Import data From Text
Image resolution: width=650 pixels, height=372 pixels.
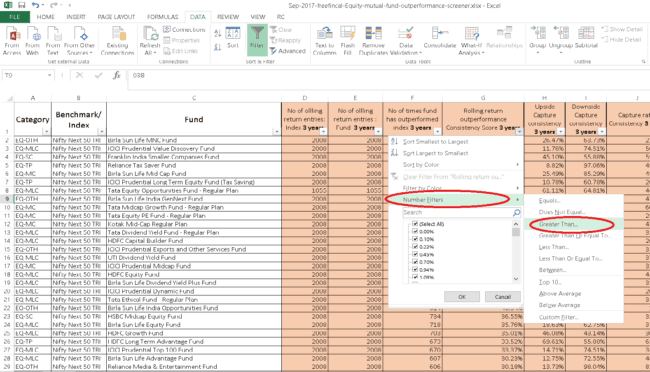tap(53, 41)
